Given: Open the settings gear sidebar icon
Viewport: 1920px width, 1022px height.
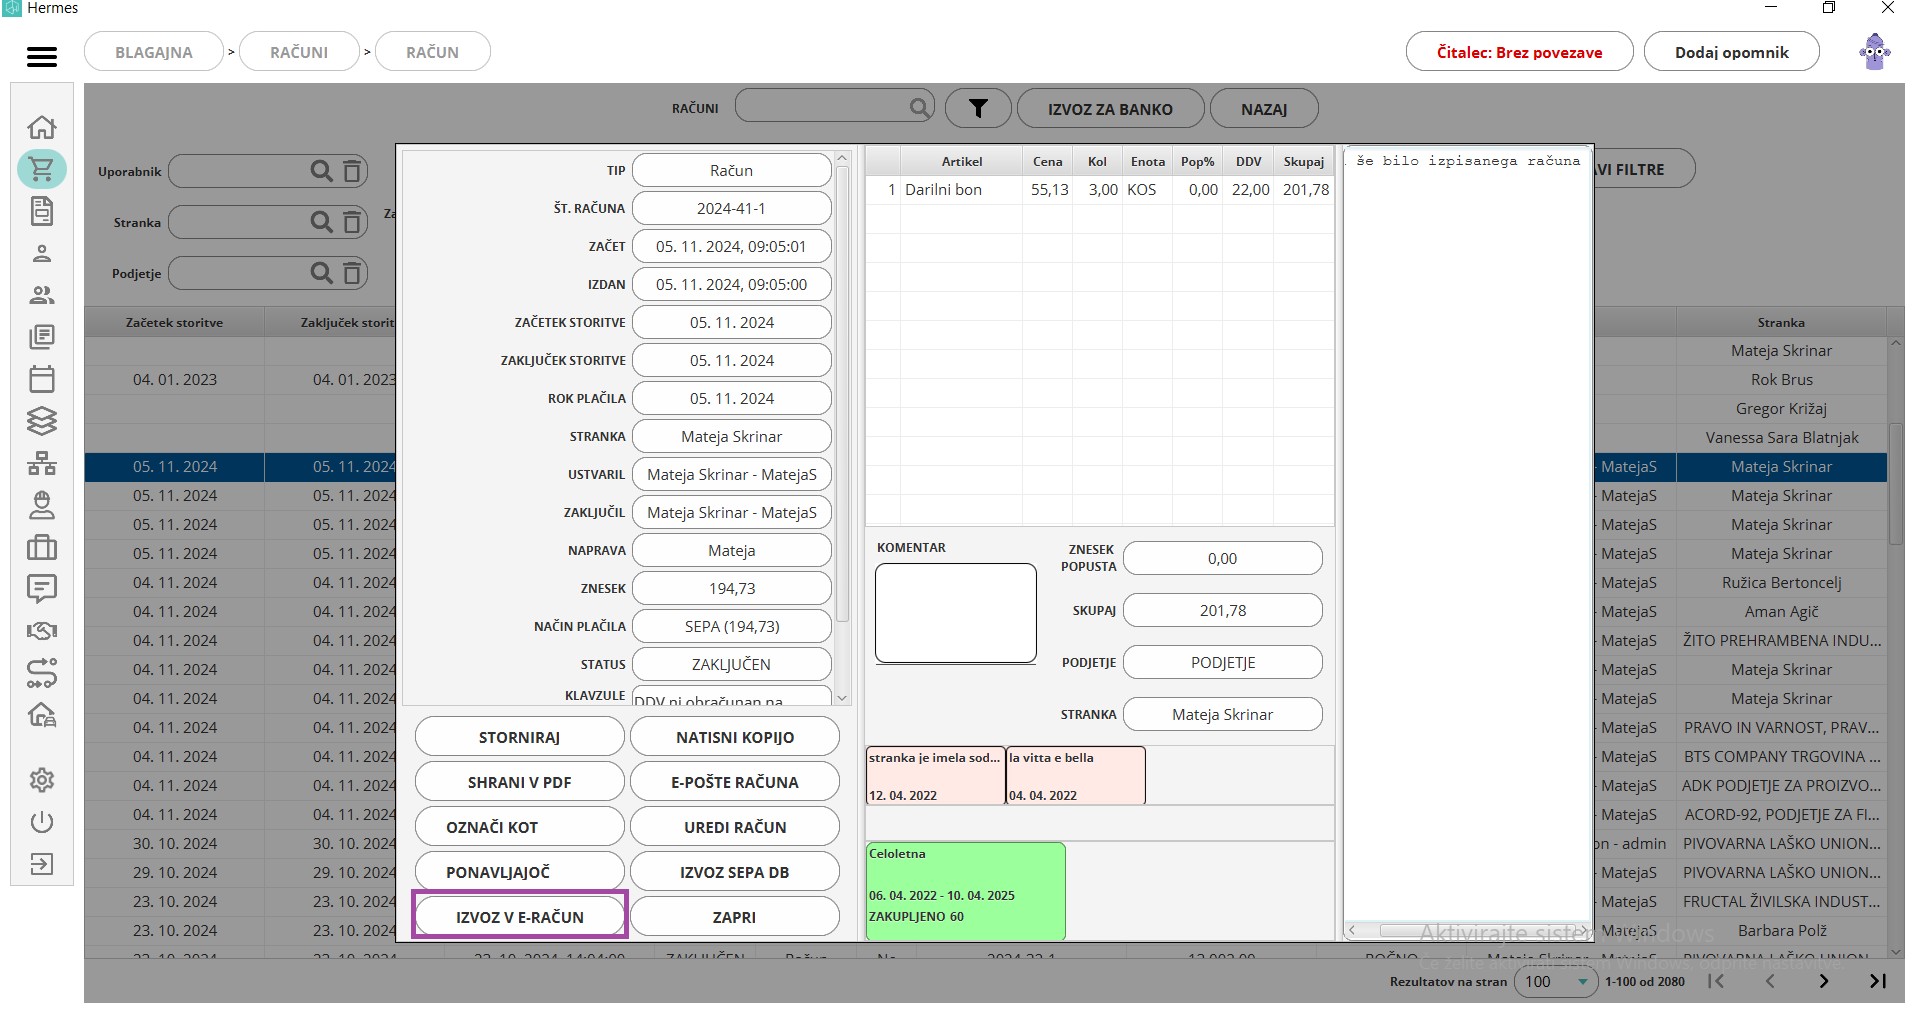Looking at the screenshot, I should 42,780.
